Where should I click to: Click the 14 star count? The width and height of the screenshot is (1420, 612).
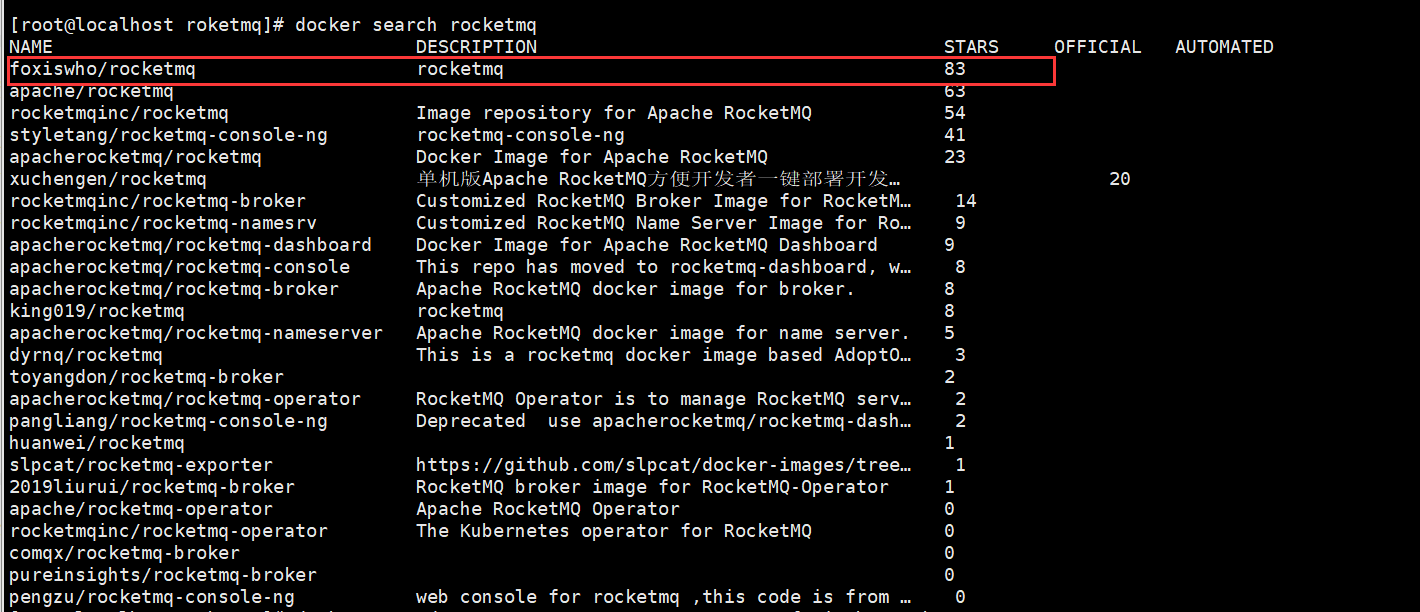point(966,201)
